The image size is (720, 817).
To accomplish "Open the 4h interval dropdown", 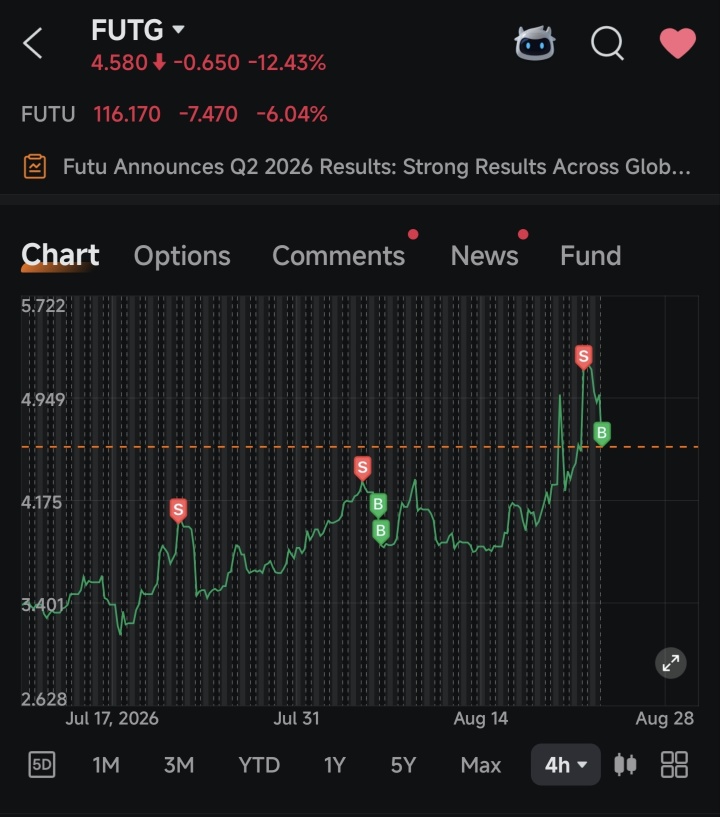I will tap(566, 765).
